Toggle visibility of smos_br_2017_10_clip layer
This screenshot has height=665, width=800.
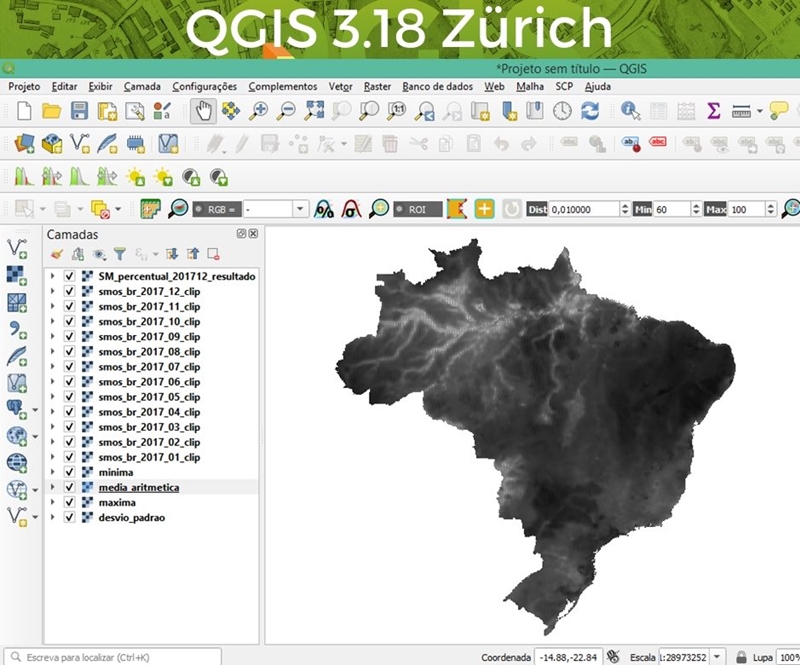[69, 322]
